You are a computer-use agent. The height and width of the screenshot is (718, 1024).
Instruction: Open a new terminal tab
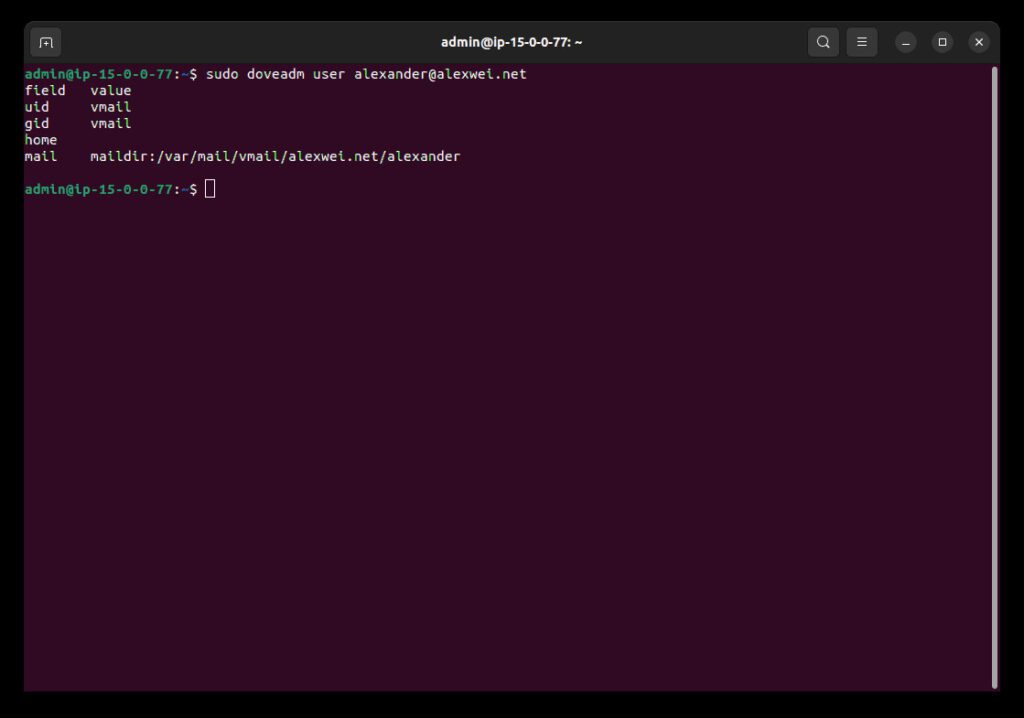tap(46, 42)
